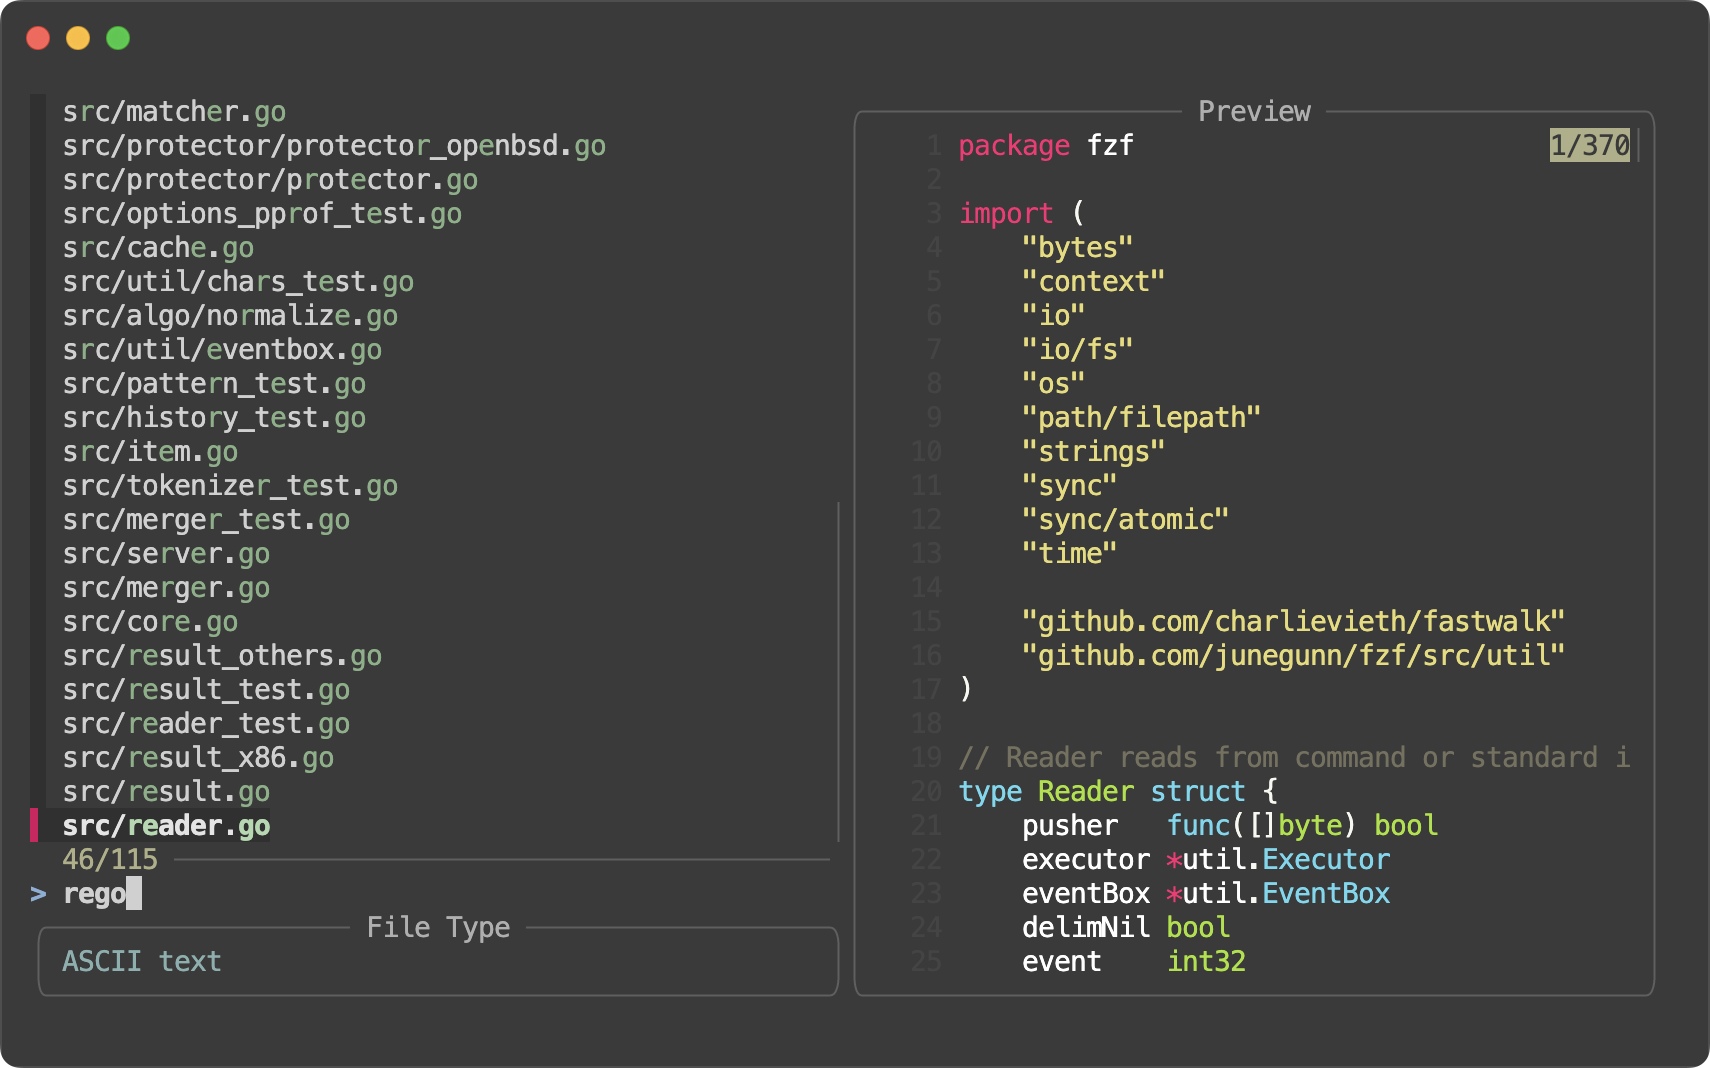This screenshot has width=1710, height=1068.
Task: Choose src/util/eventbox.go in the list
Action: 222,350
